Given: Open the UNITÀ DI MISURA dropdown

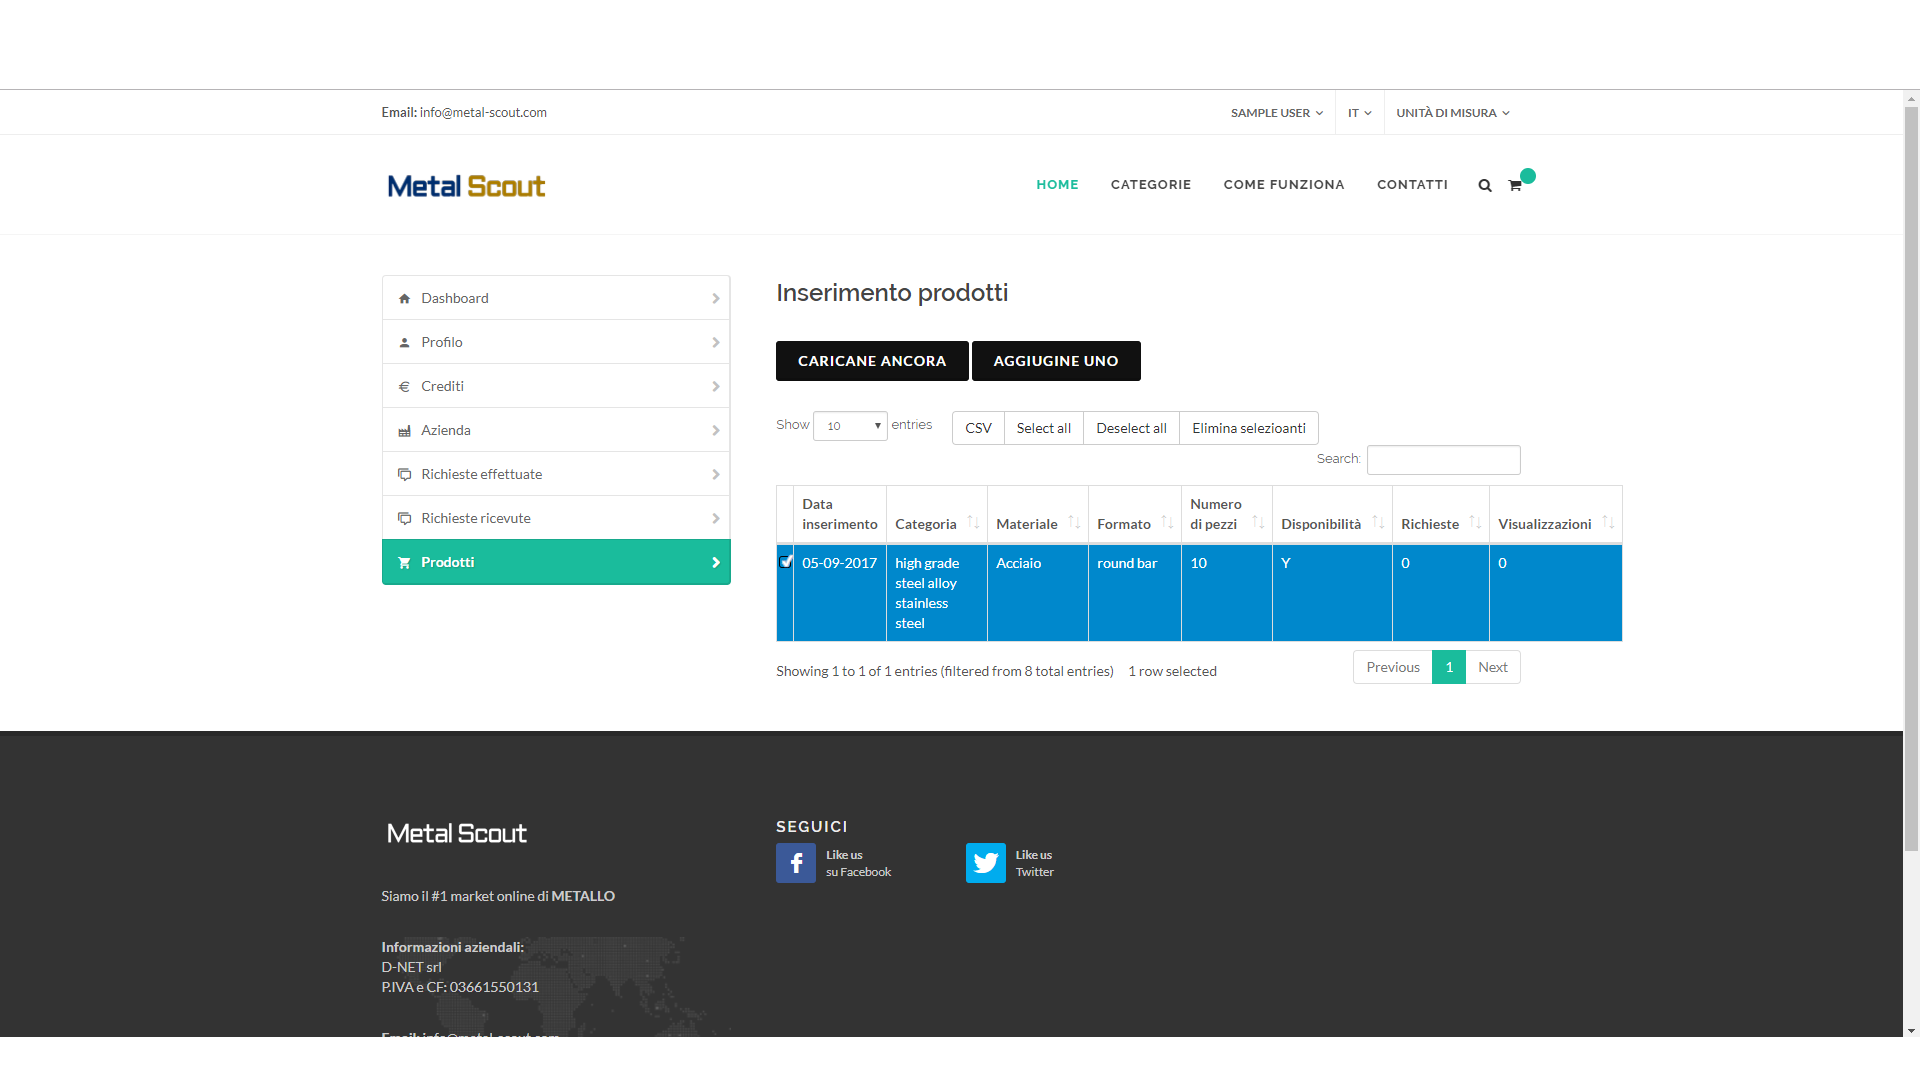Looking at the screenshot, I should [x=1453, y=113].
